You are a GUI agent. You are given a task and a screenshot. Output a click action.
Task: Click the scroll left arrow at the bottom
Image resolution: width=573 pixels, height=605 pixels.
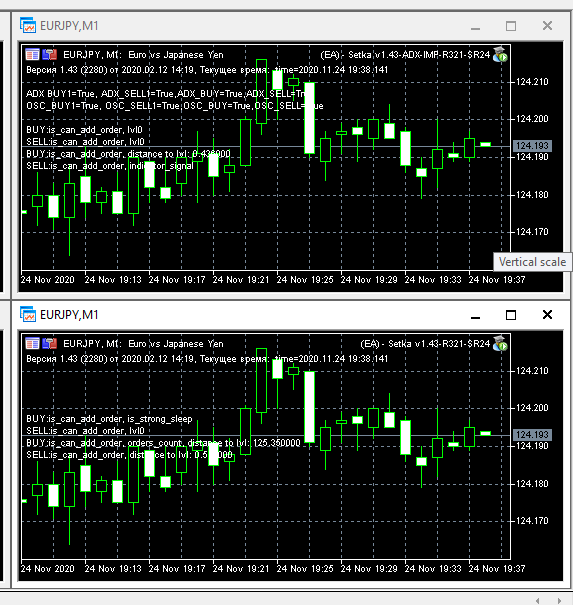pyautogui.click(x=538, y=600)
